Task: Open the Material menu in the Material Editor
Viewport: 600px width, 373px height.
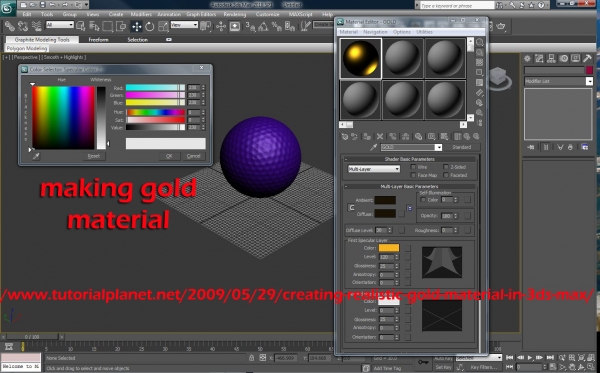Action: 349,32
